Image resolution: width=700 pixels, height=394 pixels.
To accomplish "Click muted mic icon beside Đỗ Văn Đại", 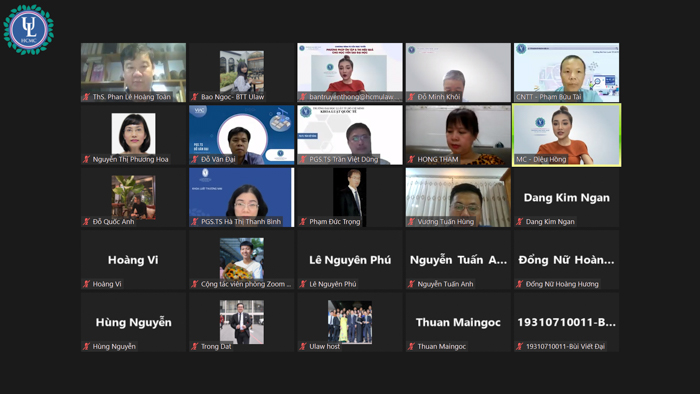I will tap(195, 159).
